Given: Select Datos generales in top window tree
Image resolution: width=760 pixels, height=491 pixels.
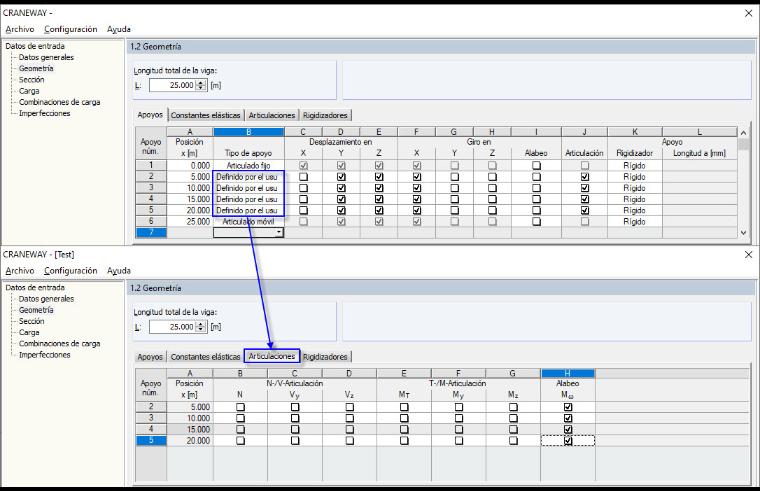Looking at the screenshot, I should (x=47, y=57).
